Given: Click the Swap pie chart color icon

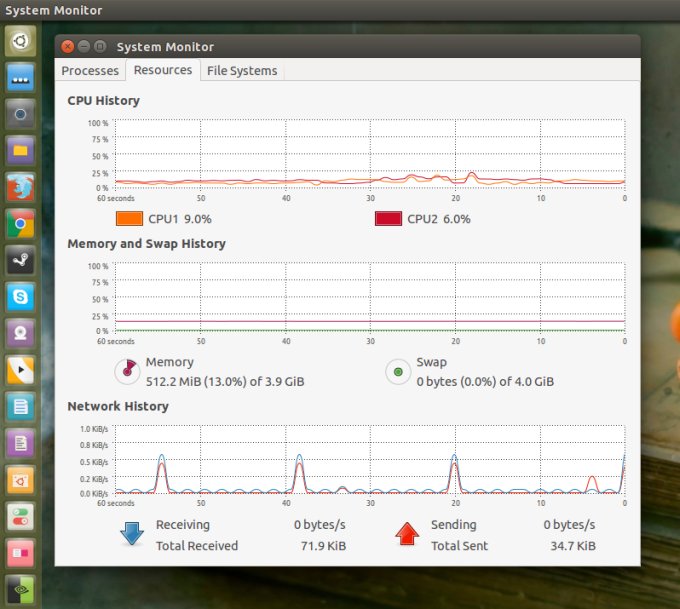Looking at the screenshot, I should [x=398, y=371].
